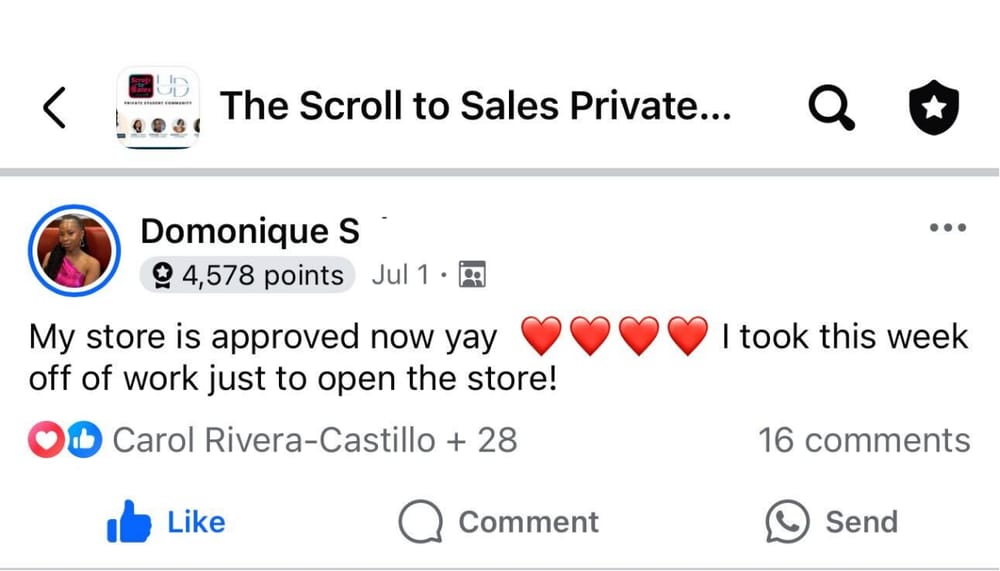Click the blue thumbs-up reaction icon
The image size is (1000, 571).
click(85, 440)
